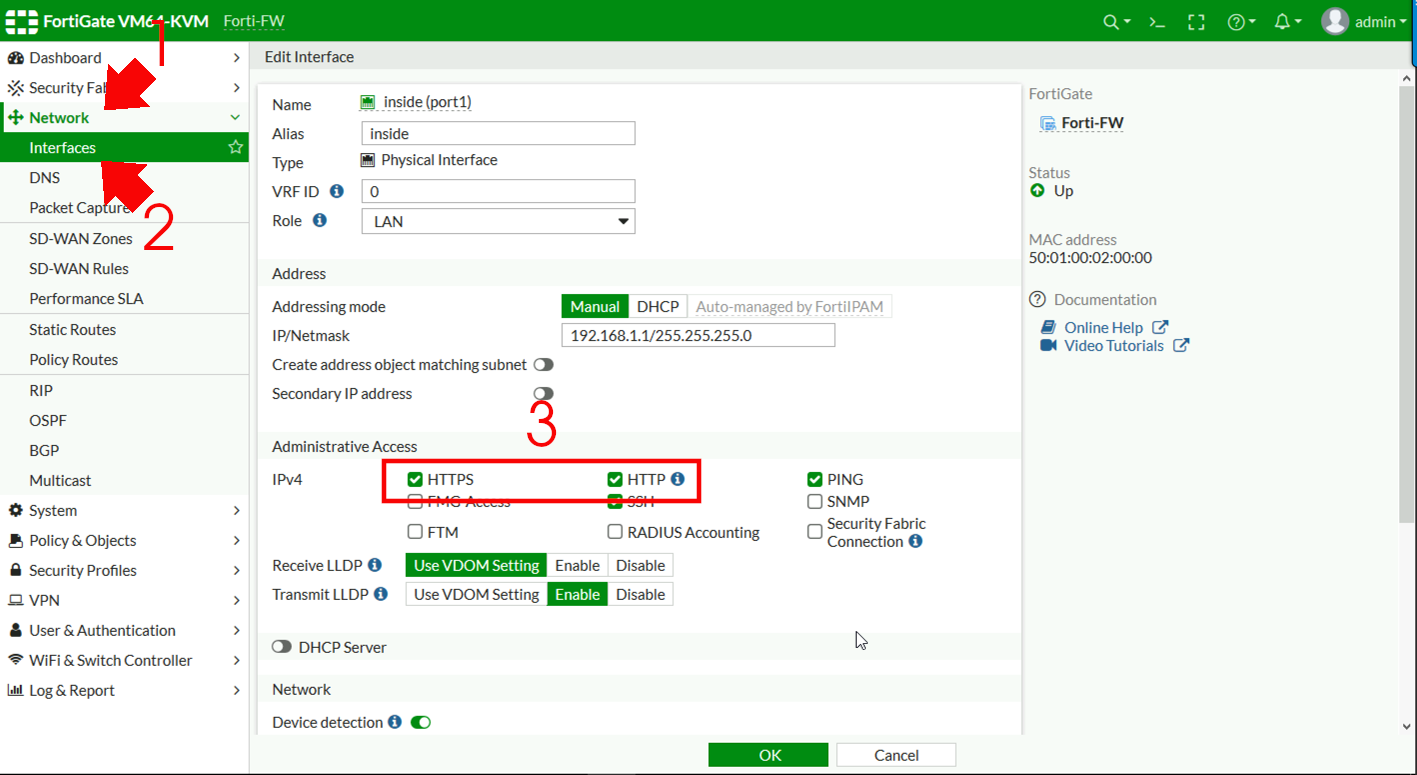
Task: Uncheck the HTTPS administrative access checkbox
Action: (x=415, y=480)
